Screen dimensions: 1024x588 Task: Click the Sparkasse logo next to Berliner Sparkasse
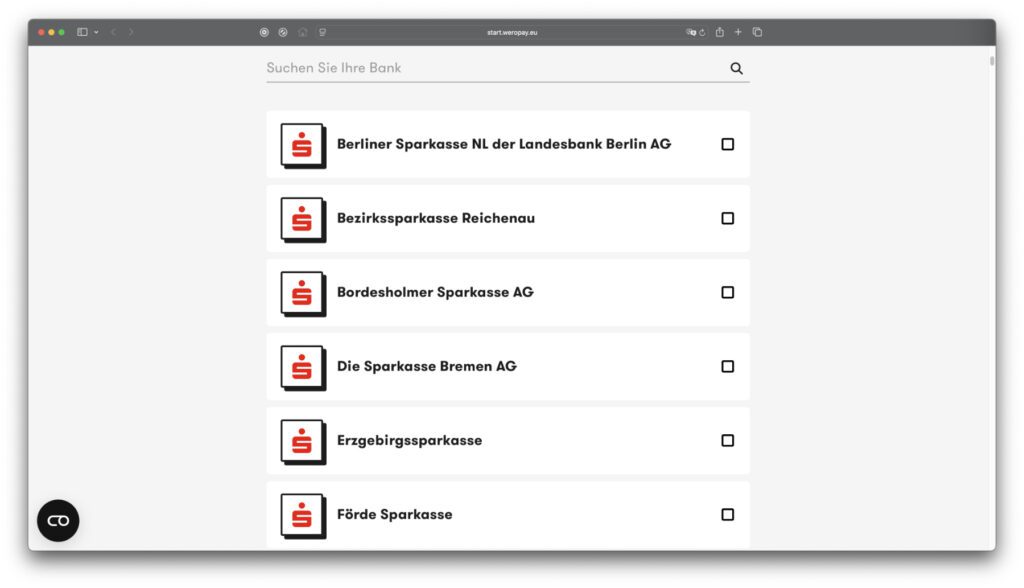(x=302, y=144)
